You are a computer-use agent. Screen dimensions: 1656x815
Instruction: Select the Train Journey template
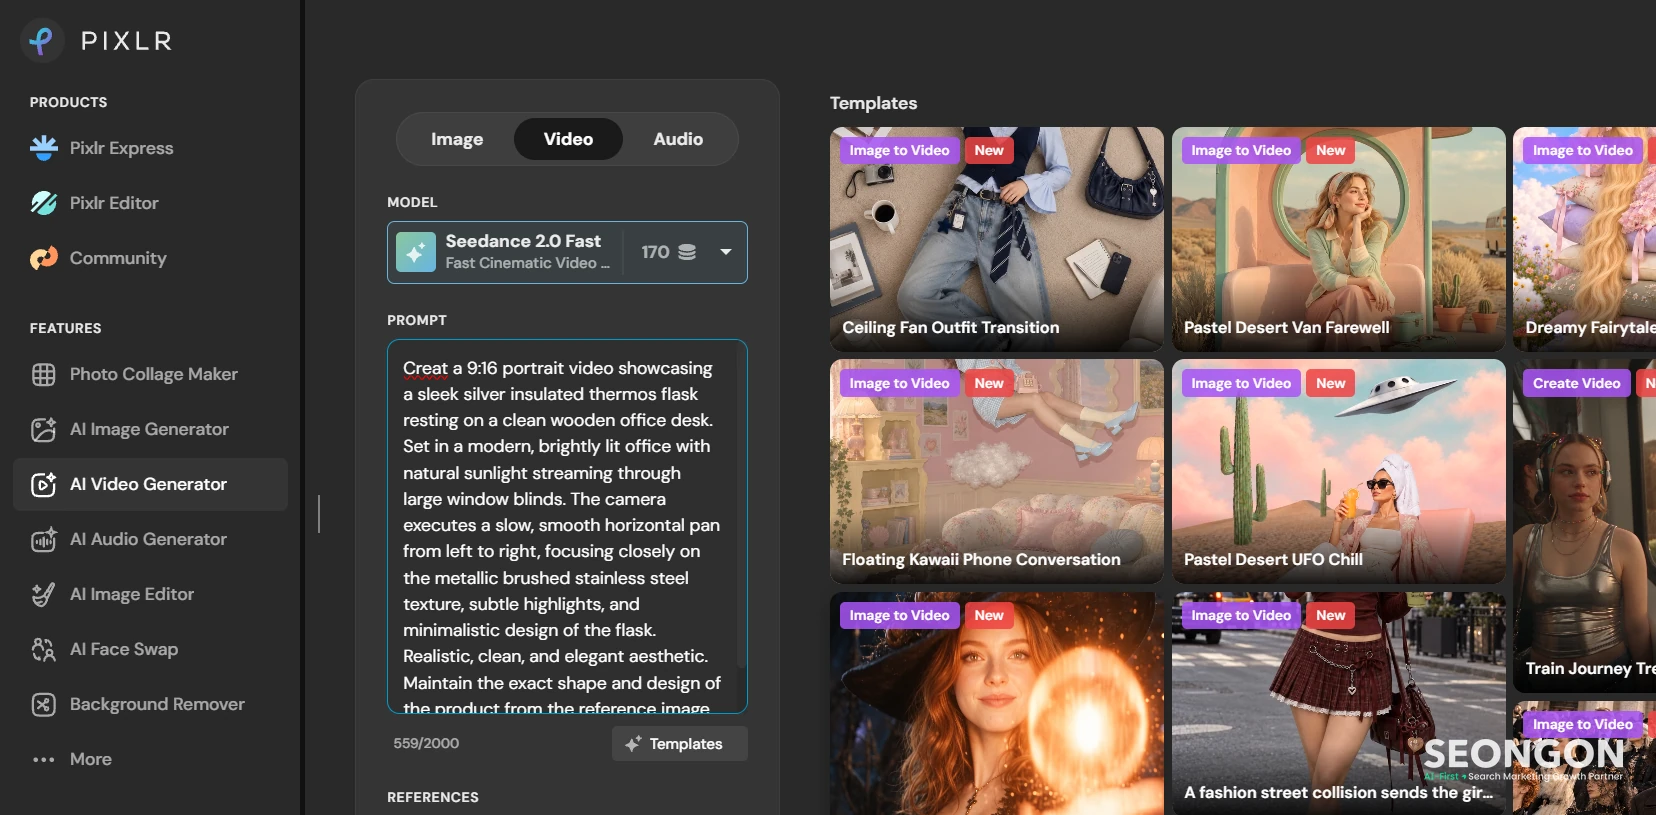[x=1584, y=526]
